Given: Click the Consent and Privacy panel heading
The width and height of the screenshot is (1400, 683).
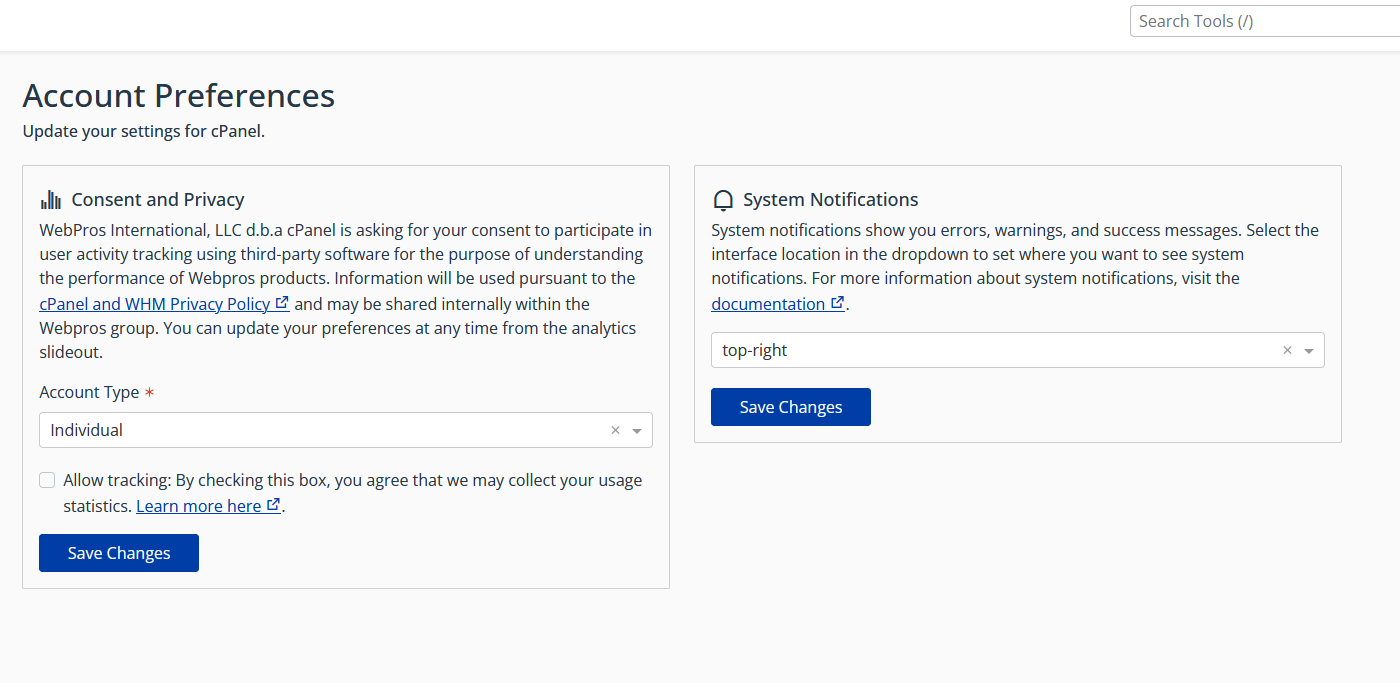Looking at the screenshot, I should tap(158, 199).
